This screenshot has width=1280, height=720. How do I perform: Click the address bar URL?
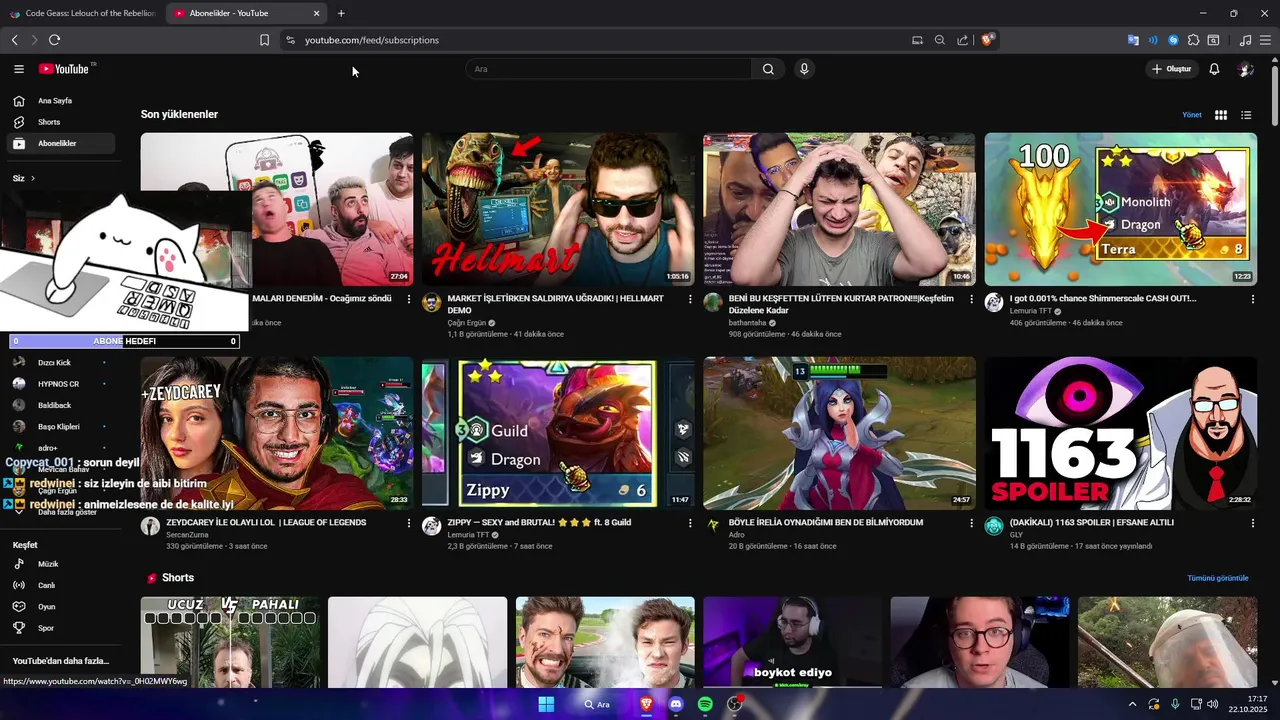click(372, 40)
